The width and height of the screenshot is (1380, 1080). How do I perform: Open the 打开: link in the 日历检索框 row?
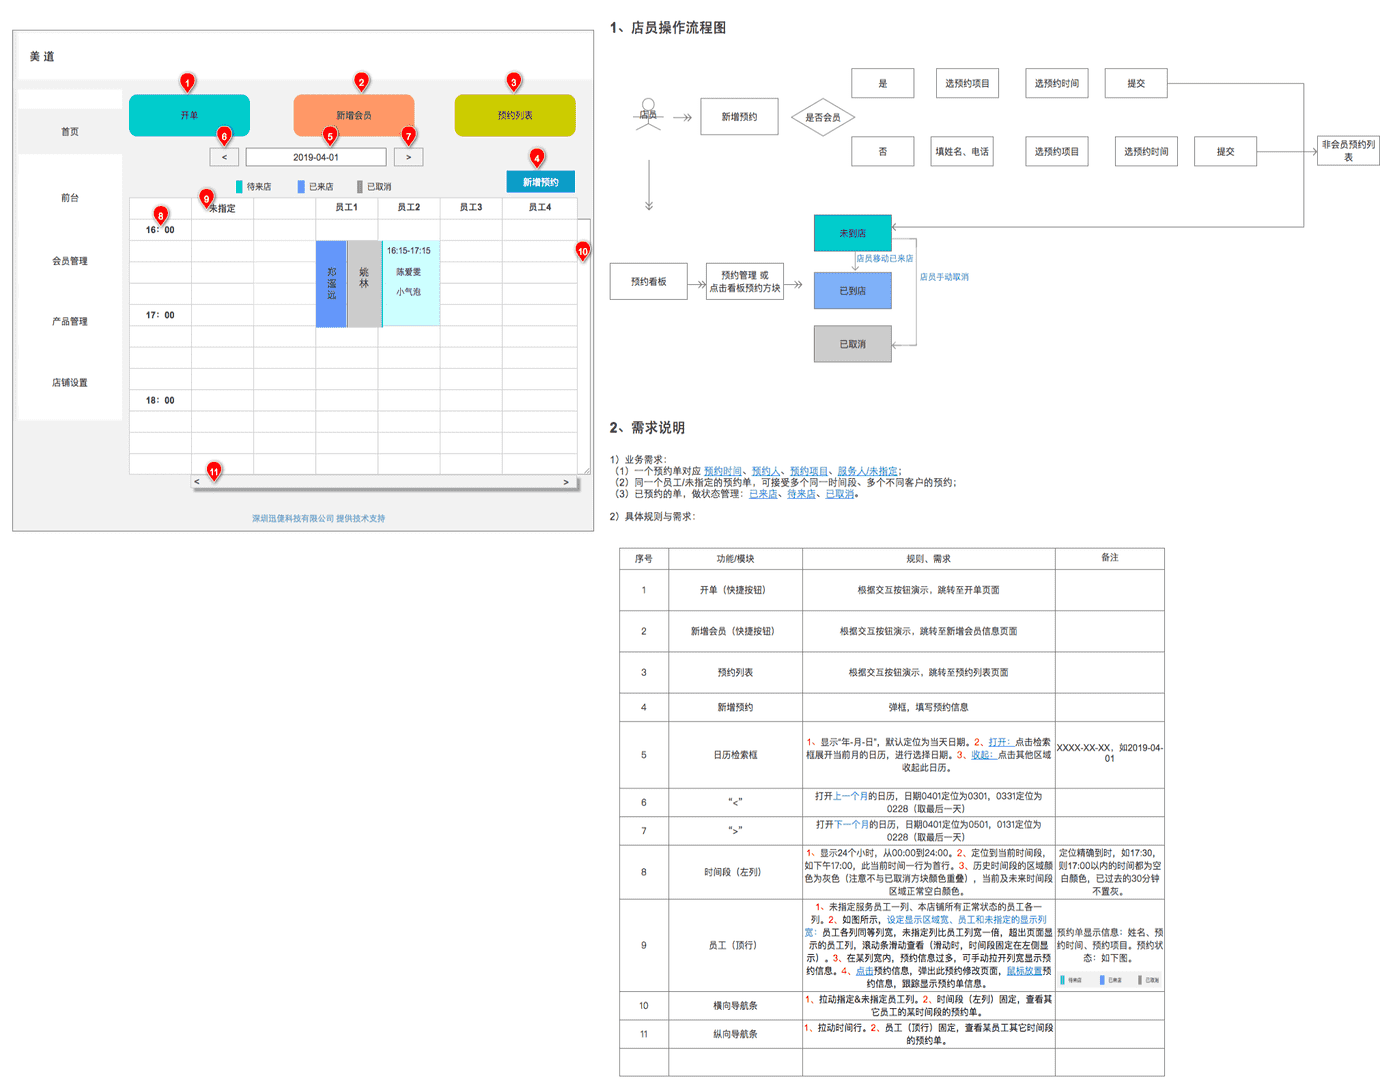1000,742
